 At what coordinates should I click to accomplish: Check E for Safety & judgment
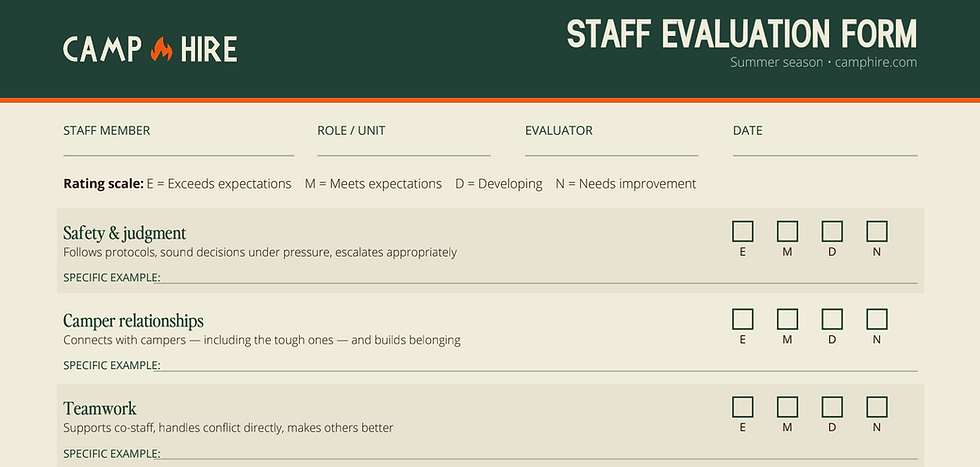[x=742, y=231]
